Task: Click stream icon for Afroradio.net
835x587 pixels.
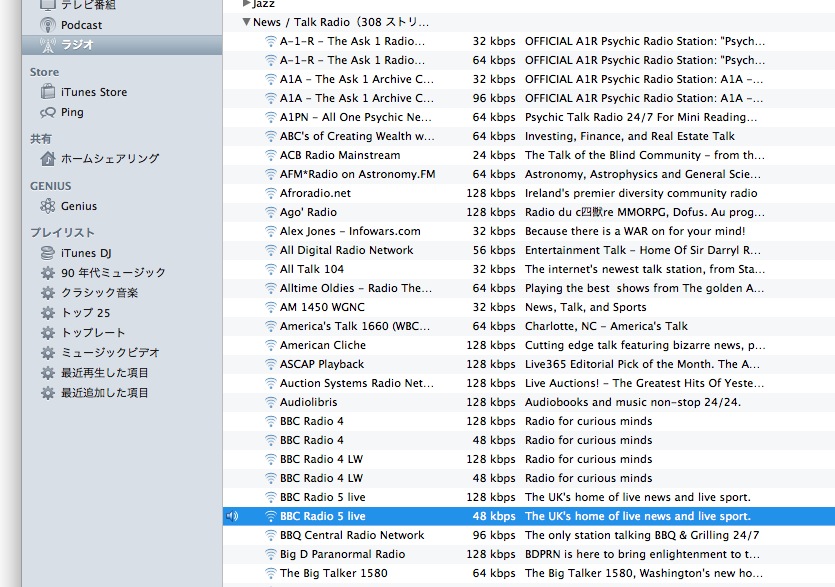Action: (x=271, y=193)
